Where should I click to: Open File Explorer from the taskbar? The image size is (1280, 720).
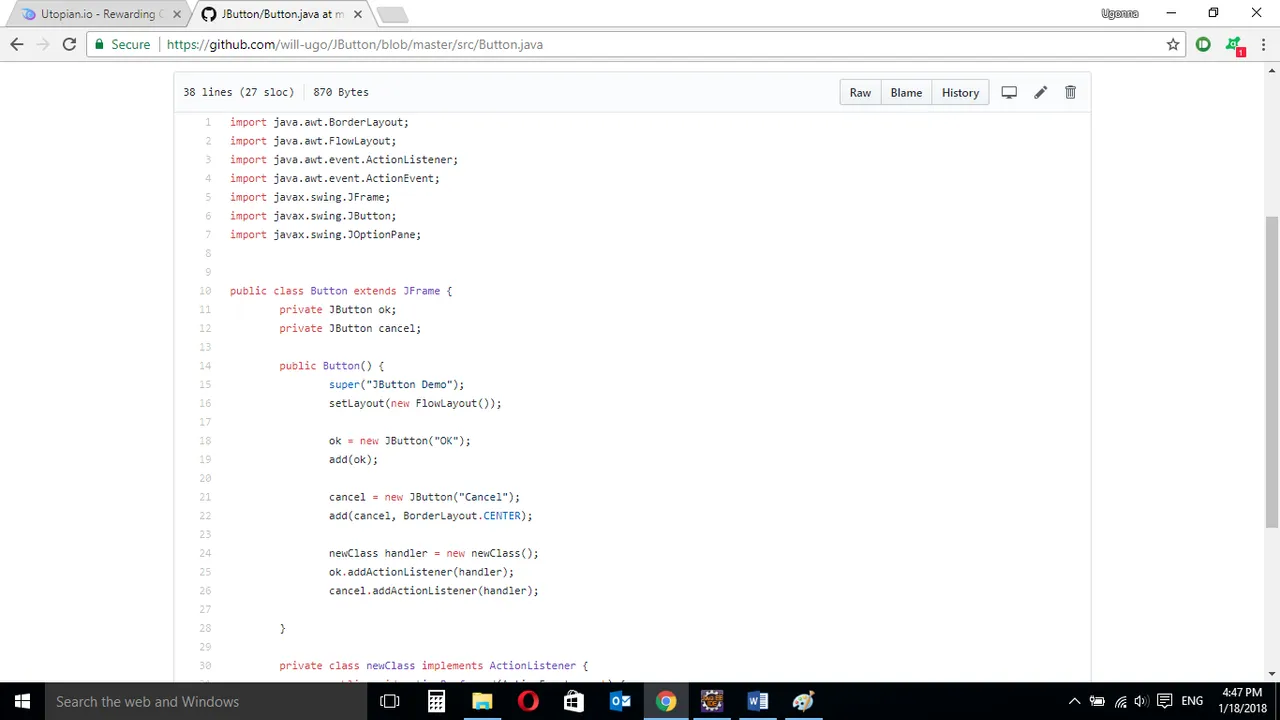tap(482, 701)
